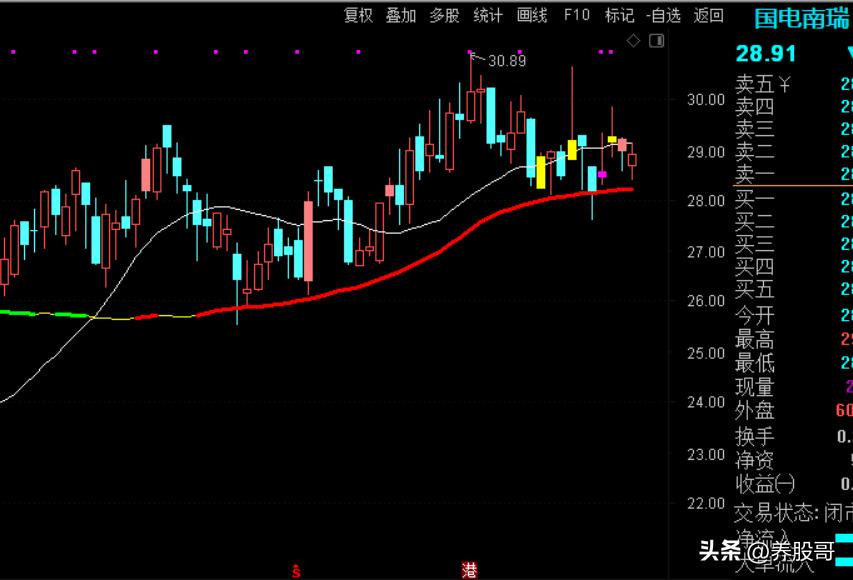Open the 画线 drawing tools menu
Screen dimensions: 853x580
tap(531, 15)
